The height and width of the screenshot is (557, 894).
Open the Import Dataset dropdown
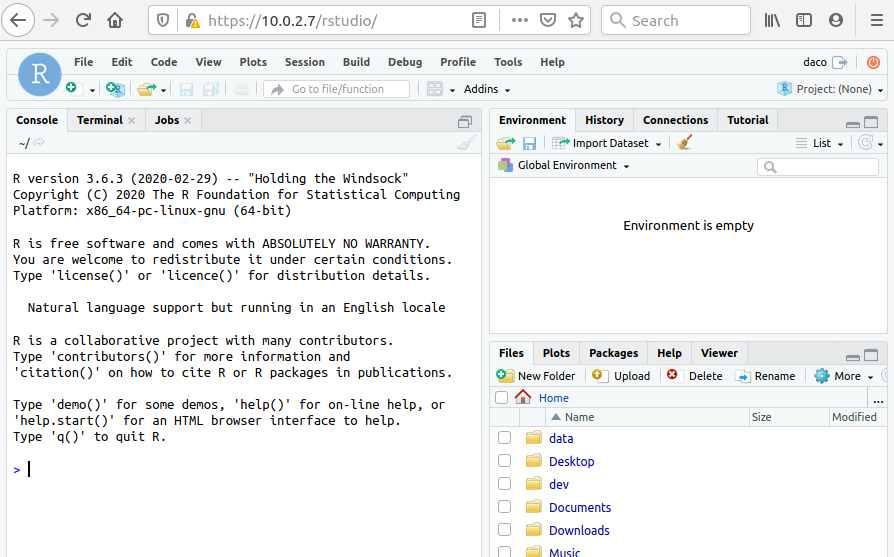pos(607,143)
